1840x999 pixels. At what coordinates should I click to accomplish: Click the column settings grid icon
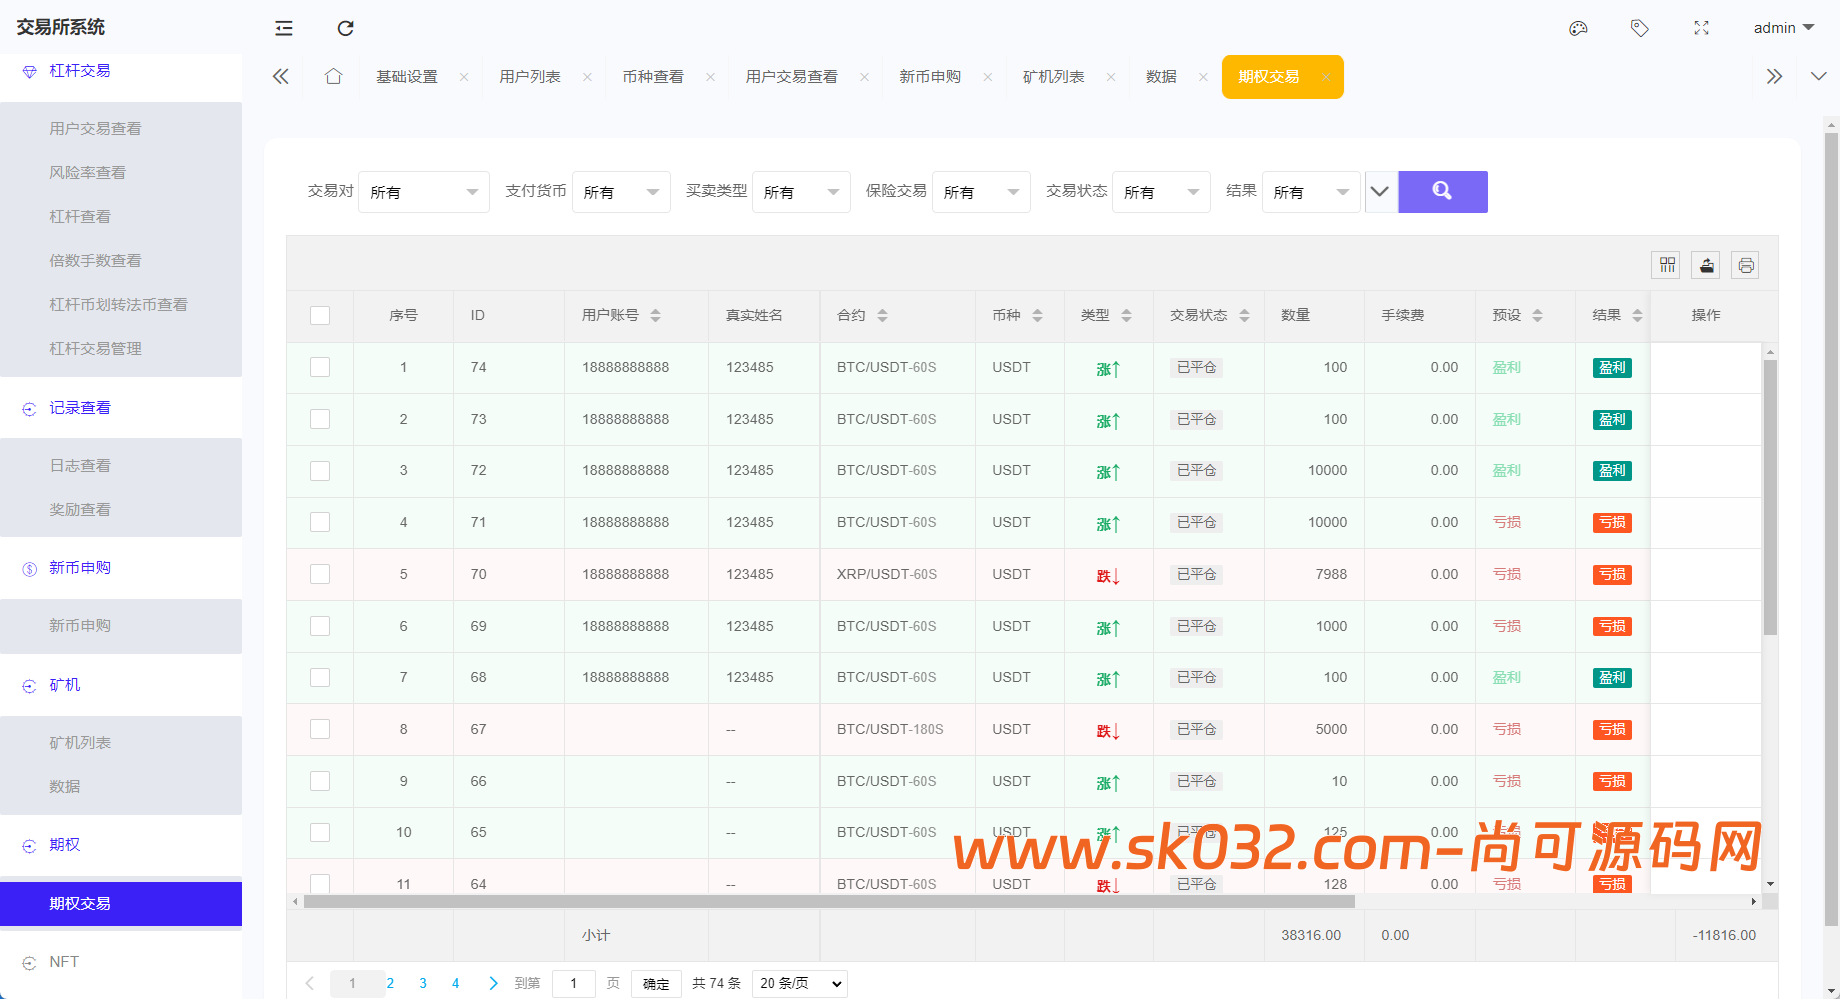click(x=1666, y=265)
